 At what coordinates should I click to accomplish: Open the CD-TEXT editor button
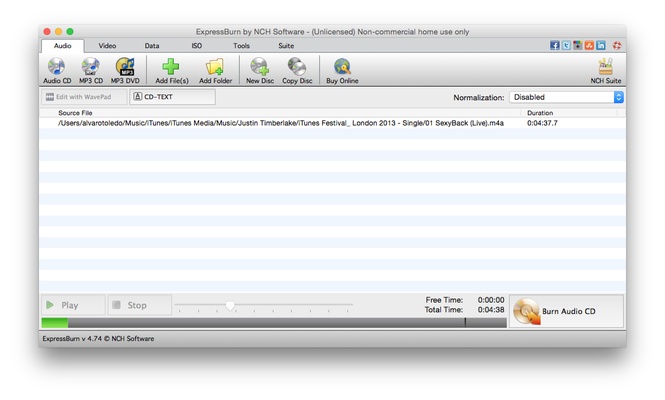[172, 97]
